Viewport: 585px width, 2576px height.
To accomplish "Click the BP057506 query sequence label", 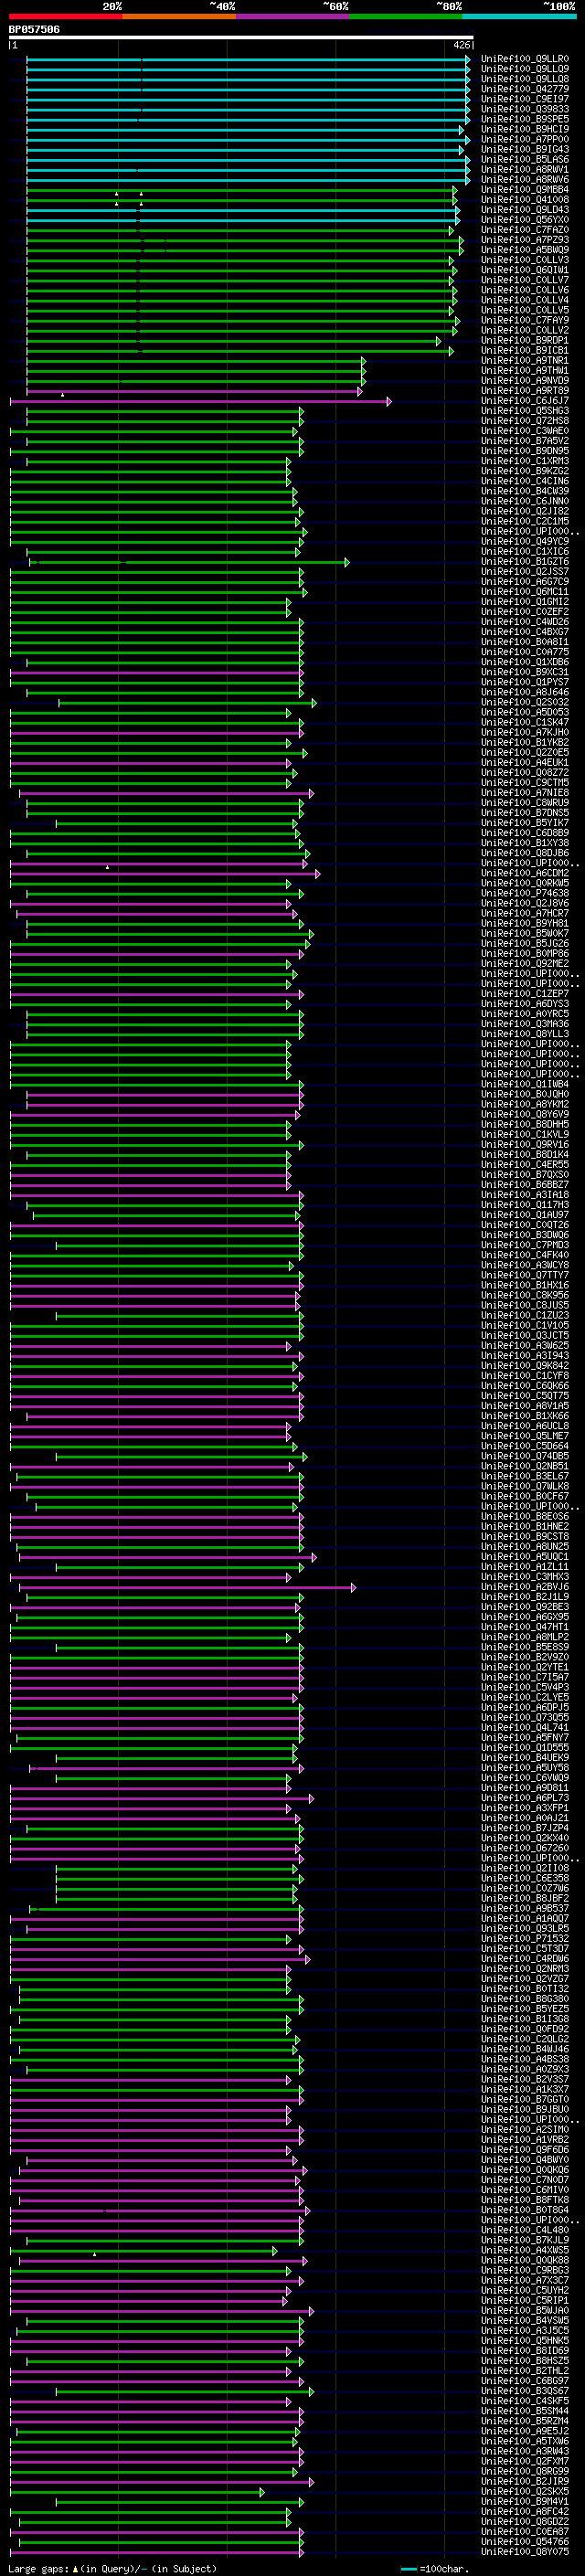I will click(x=34, y=30).
